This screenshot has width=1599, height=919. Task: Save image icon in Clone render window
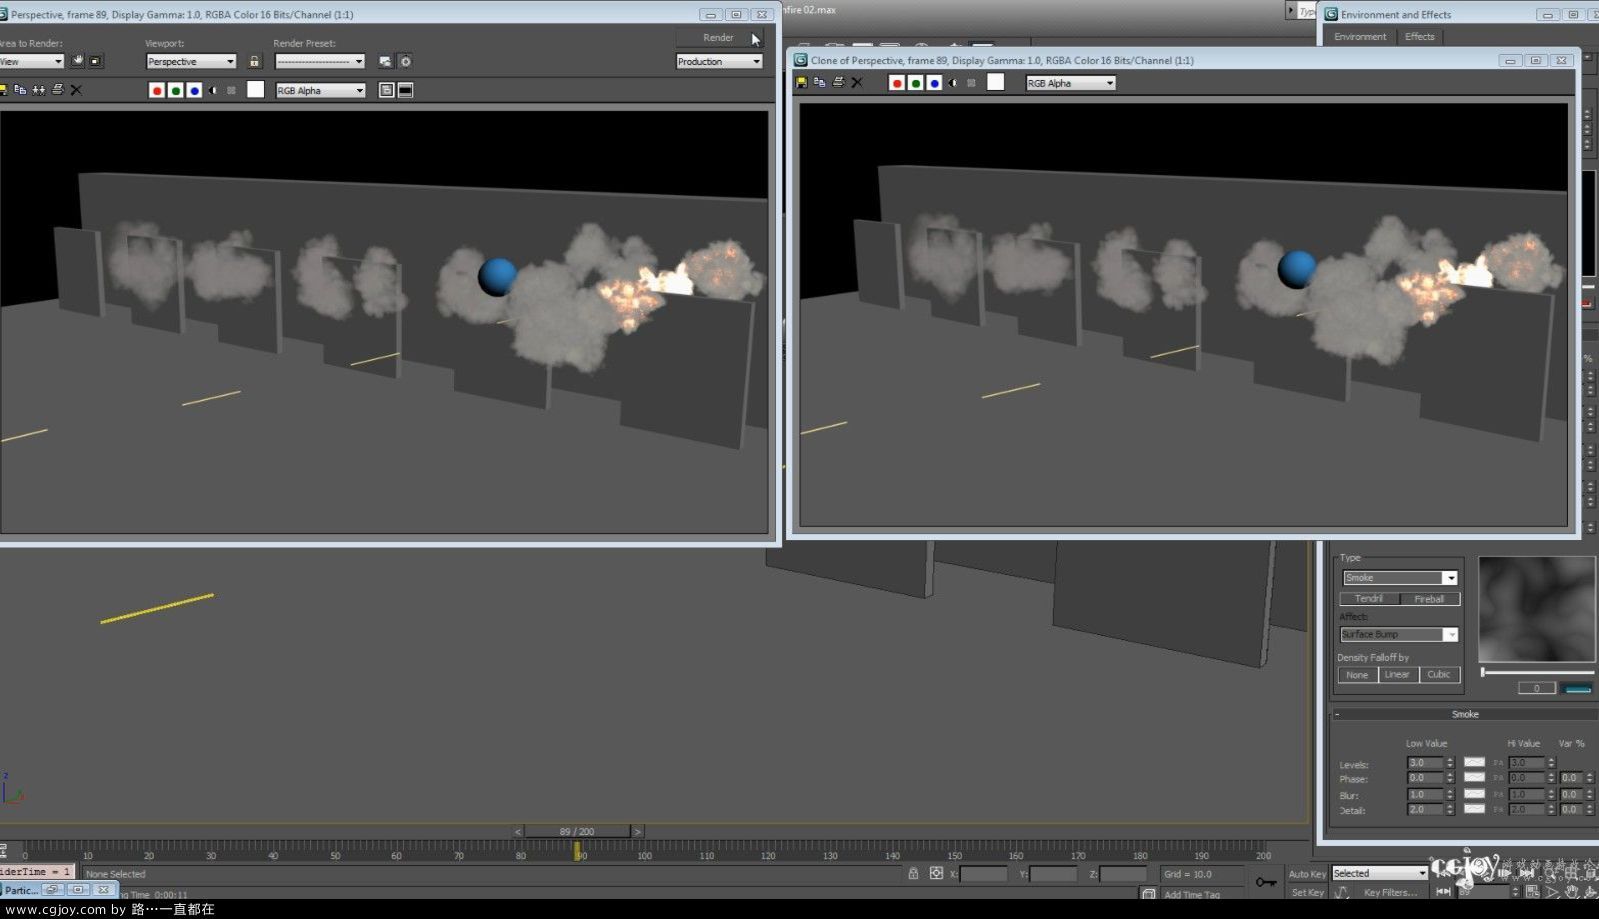tap(801, 83)
